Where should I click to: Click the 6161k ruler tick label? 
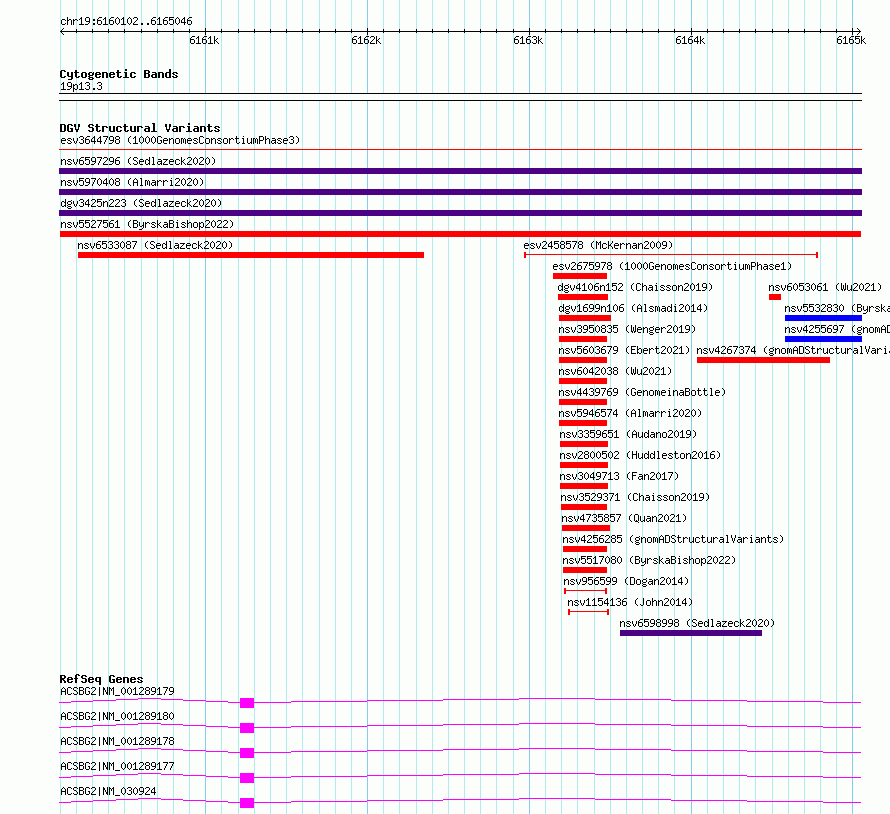(x=204, y=40)
